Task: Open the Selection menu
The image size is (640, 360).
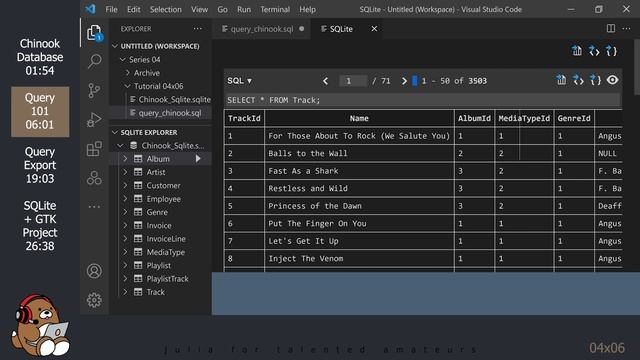Action: pyautogui.click(x=165, y=9)
